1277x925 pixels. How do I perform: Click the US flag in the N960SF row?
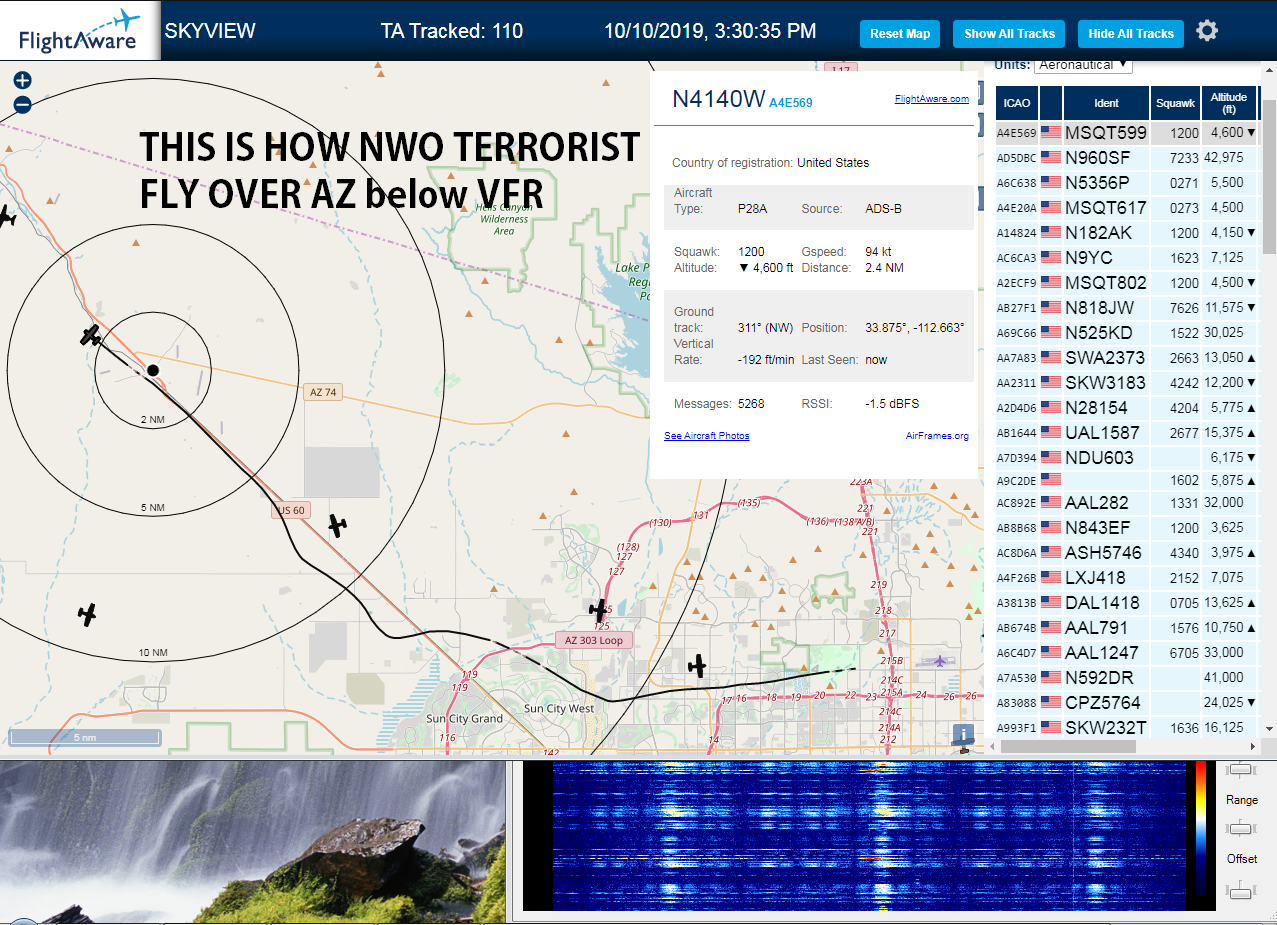tap(1050, 157)
